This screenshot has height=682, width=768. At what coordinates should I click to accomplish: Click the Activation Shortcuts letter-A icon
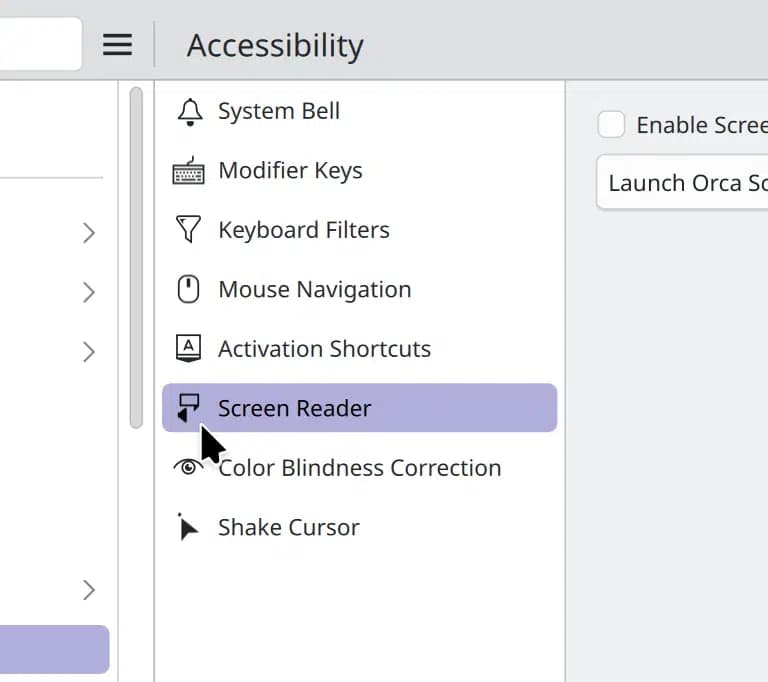tap(188, 348)
